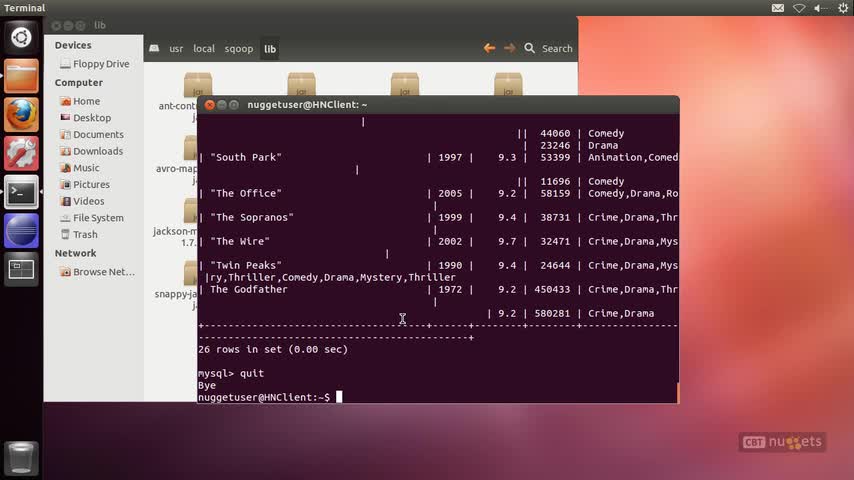Click "The Wire" row in the terminal
This screenshot has height=480, width=854.
[x=438, y=241]
